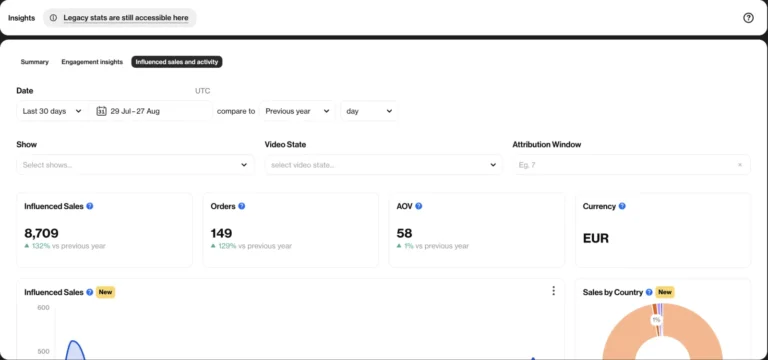Open the Influenced Sales chart three-dot menu
The width and height of the screenshot is (768, 360).
pos(553,291)
